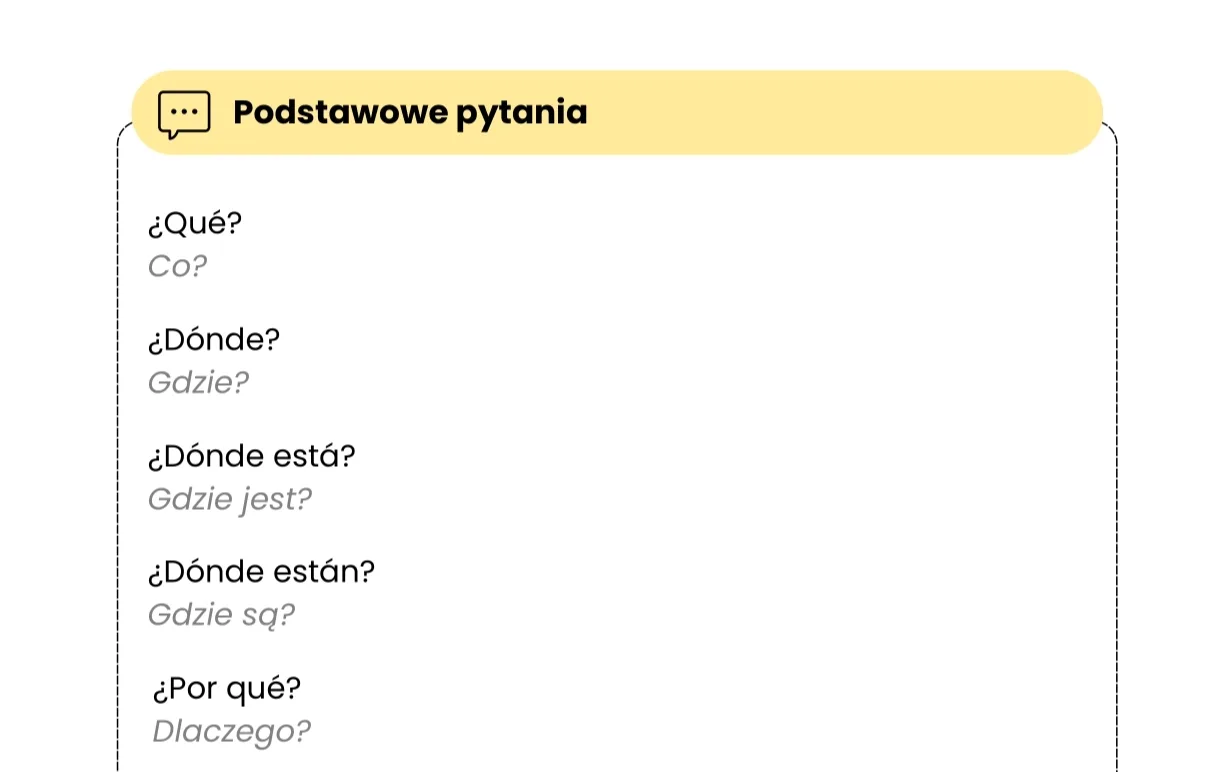Select the Spanish phrase ¿Qué?
The image size is (1220, 772).
[x=195, y=224]
